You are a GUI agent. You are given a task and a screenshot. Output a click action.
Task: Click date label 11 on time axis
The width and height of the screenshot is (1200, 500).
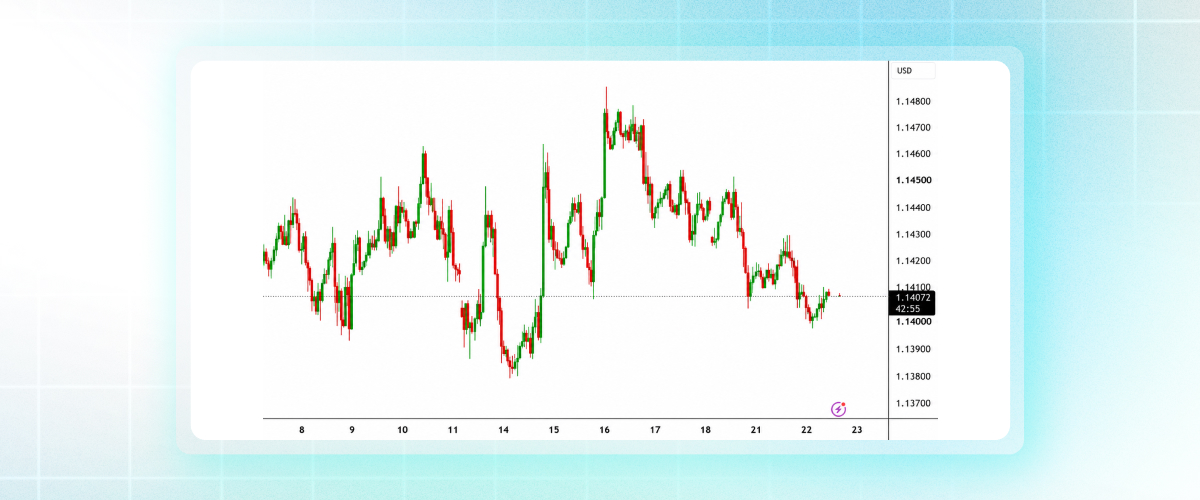point(453,429)
